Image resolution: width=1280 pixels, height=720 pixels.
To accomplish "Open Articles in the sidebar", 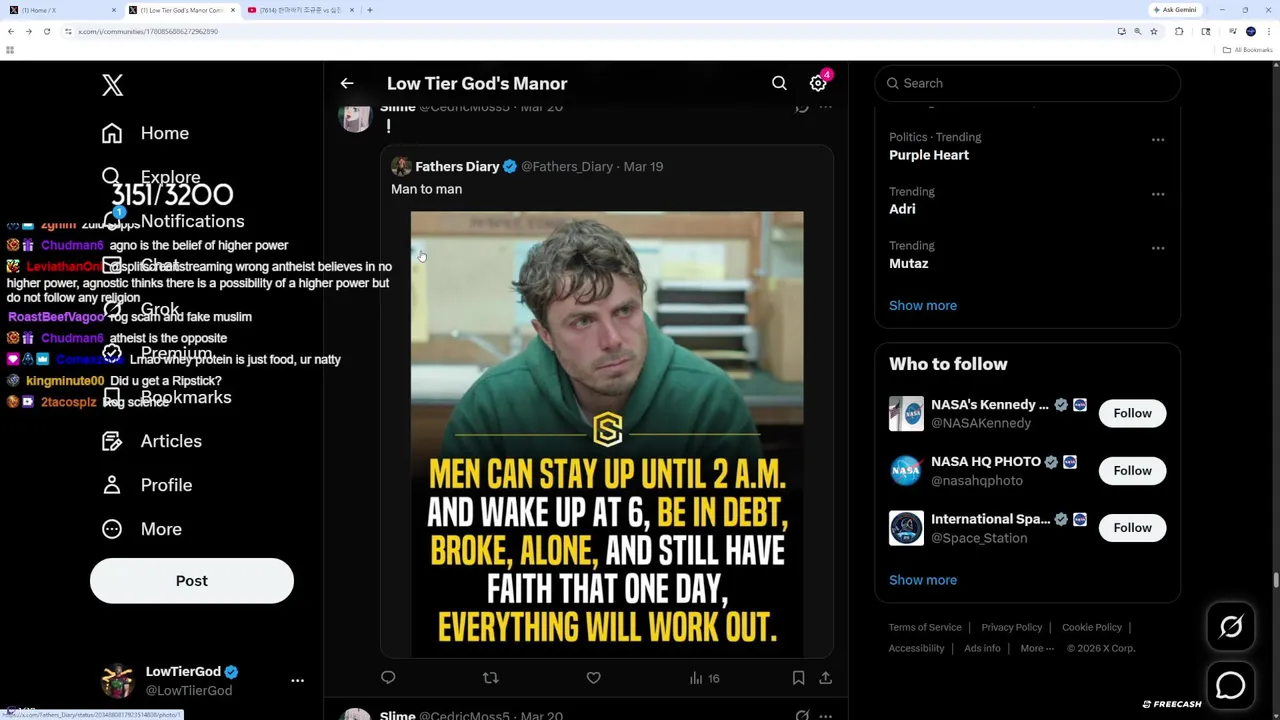I will [x=151, y=441].
